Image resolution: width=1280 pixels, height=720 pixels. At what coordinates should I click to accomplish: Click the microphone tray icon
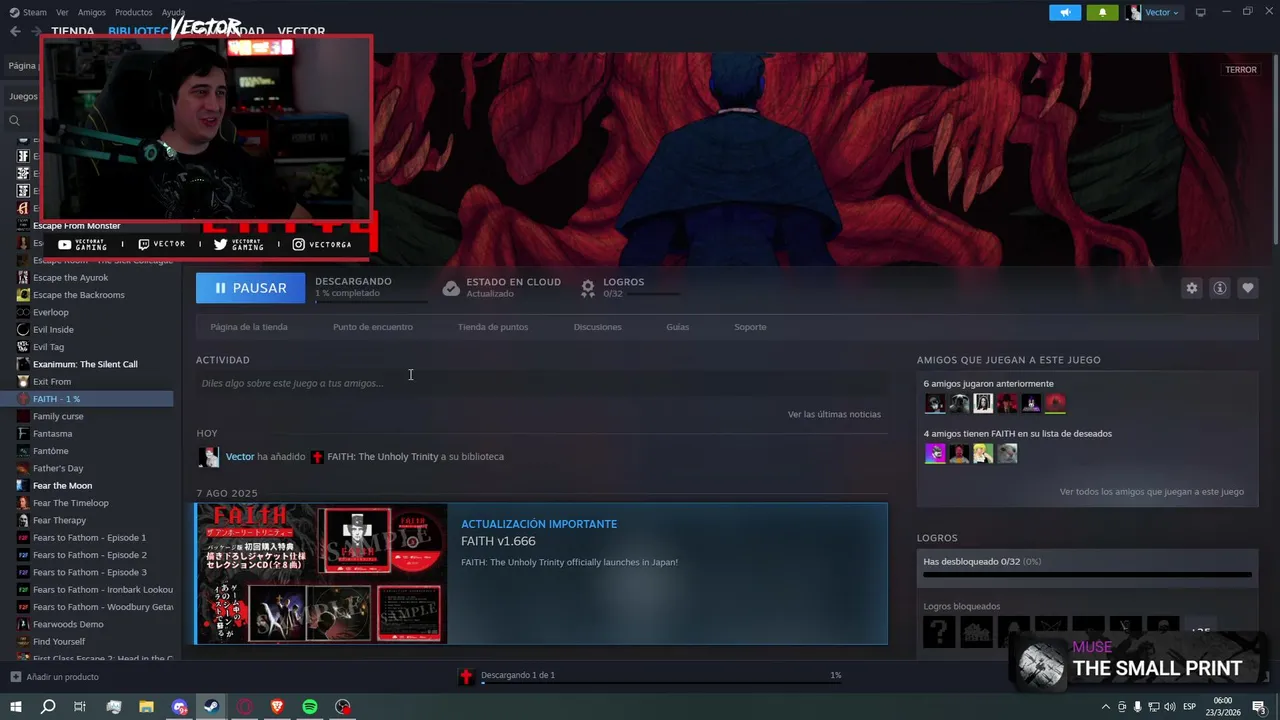(1137, 707)
